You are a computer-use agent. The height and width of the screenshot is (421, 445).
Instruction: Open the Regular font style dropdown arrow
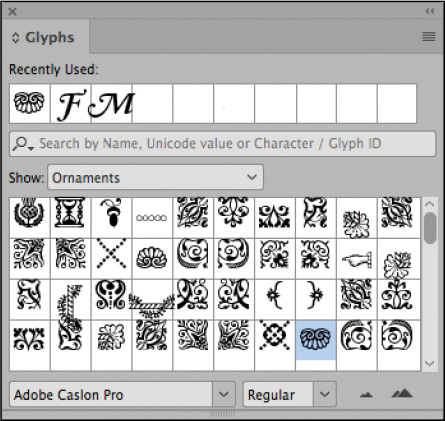point(324,394)
